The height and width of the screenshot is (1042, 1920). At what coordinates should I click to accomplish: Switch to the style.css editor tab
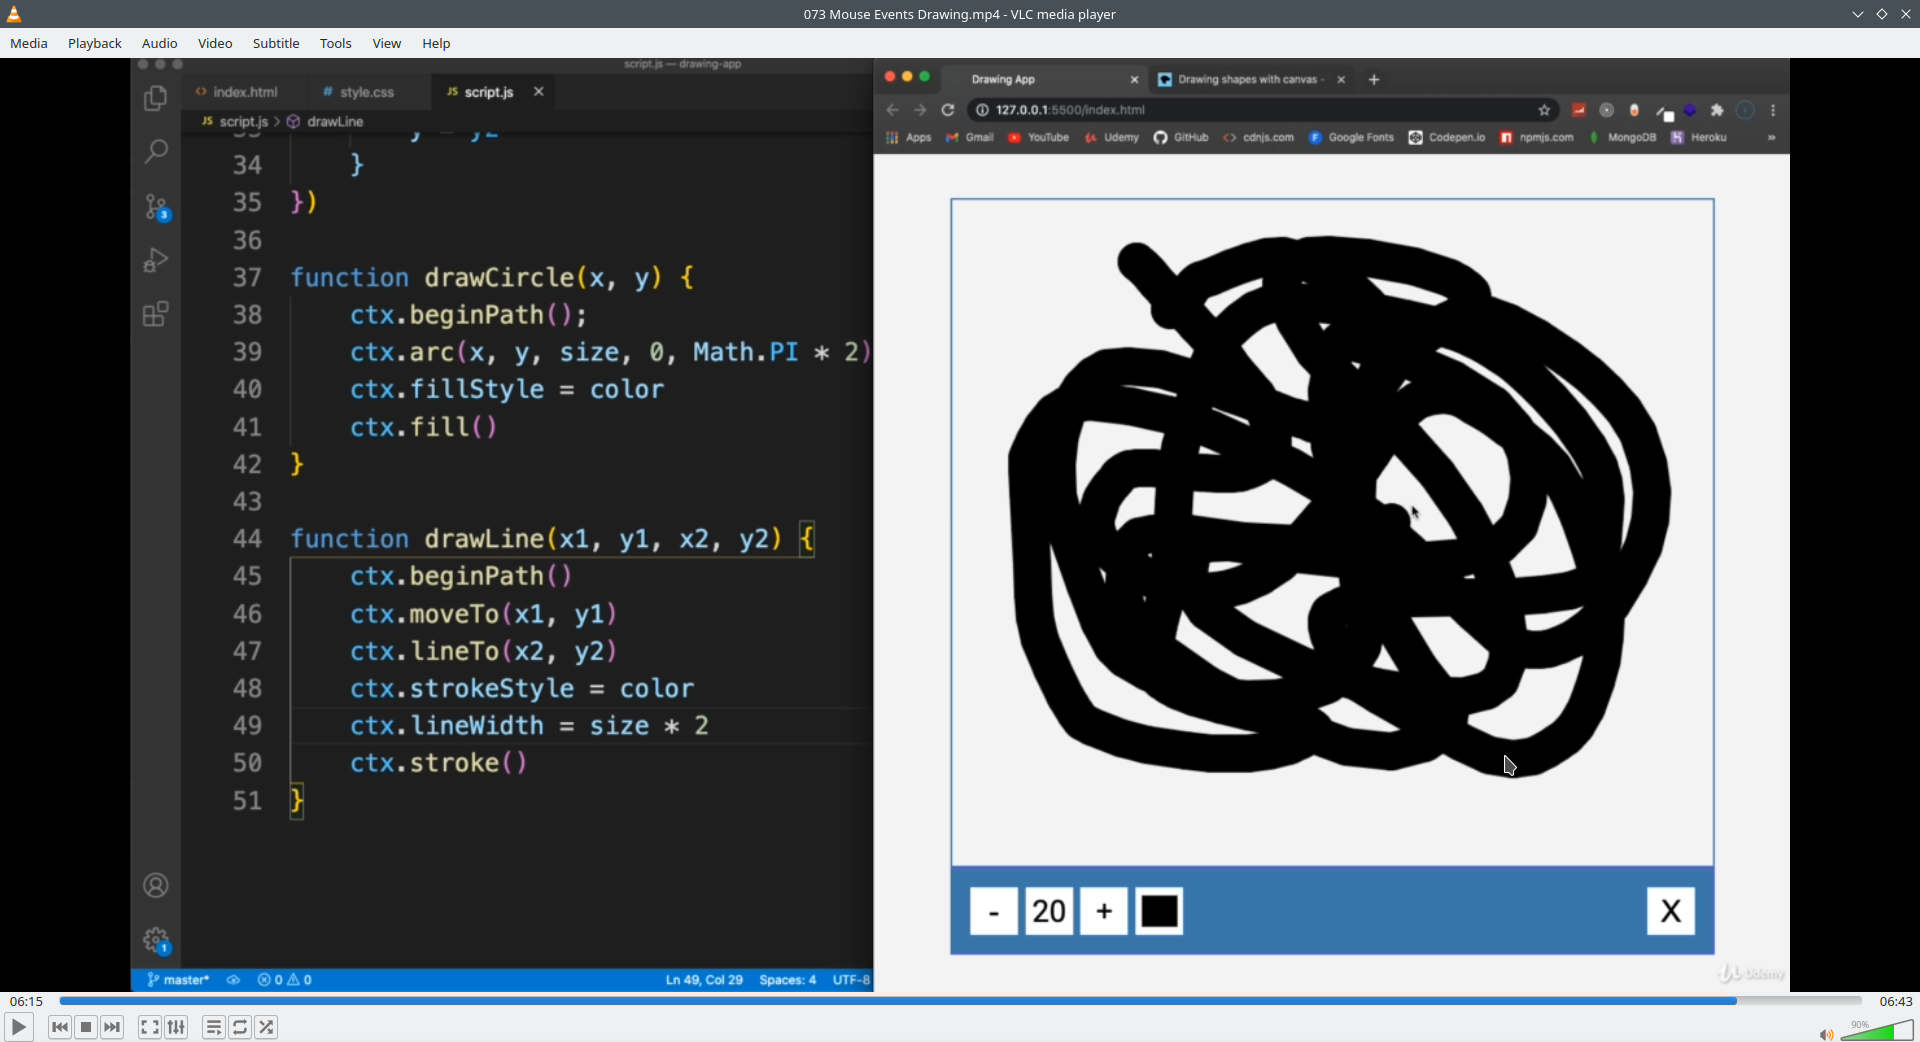point(358,92)
